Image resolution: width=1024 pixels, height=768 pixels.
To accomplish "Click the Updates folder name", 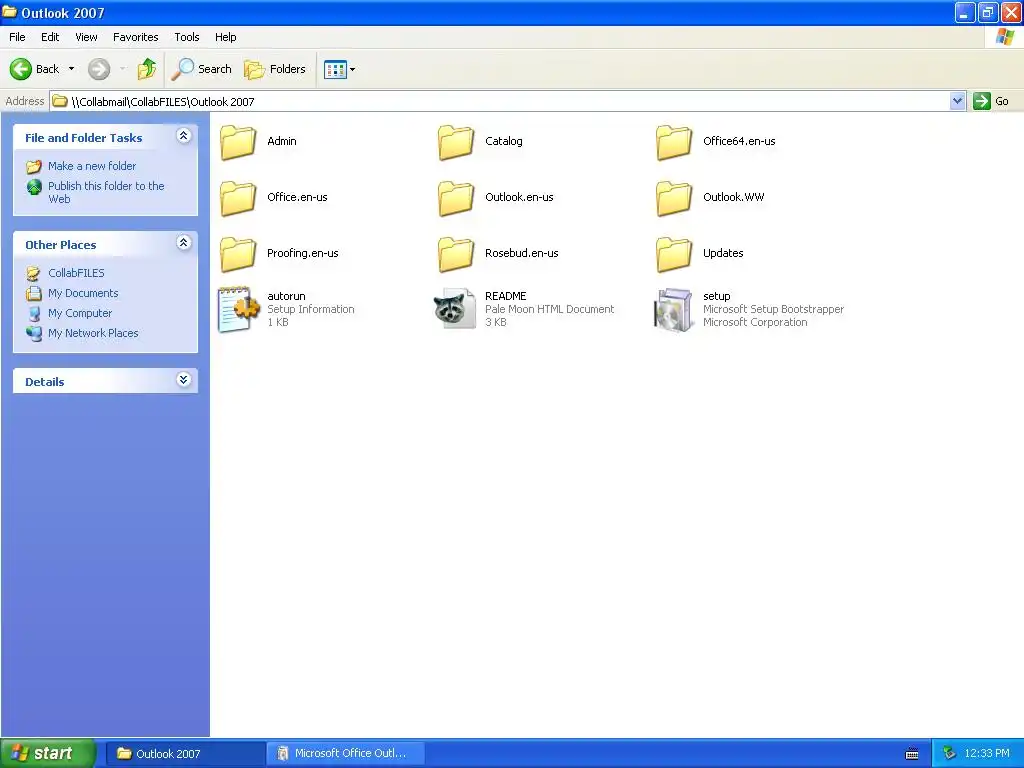I will pyautogui.click(x=723, y=253).
